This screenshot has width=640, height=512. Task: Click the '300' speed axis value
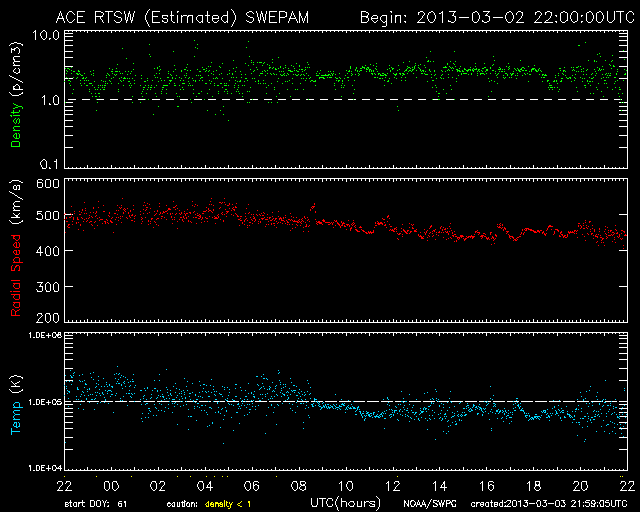pyautogui.click(x=48, y=287)
